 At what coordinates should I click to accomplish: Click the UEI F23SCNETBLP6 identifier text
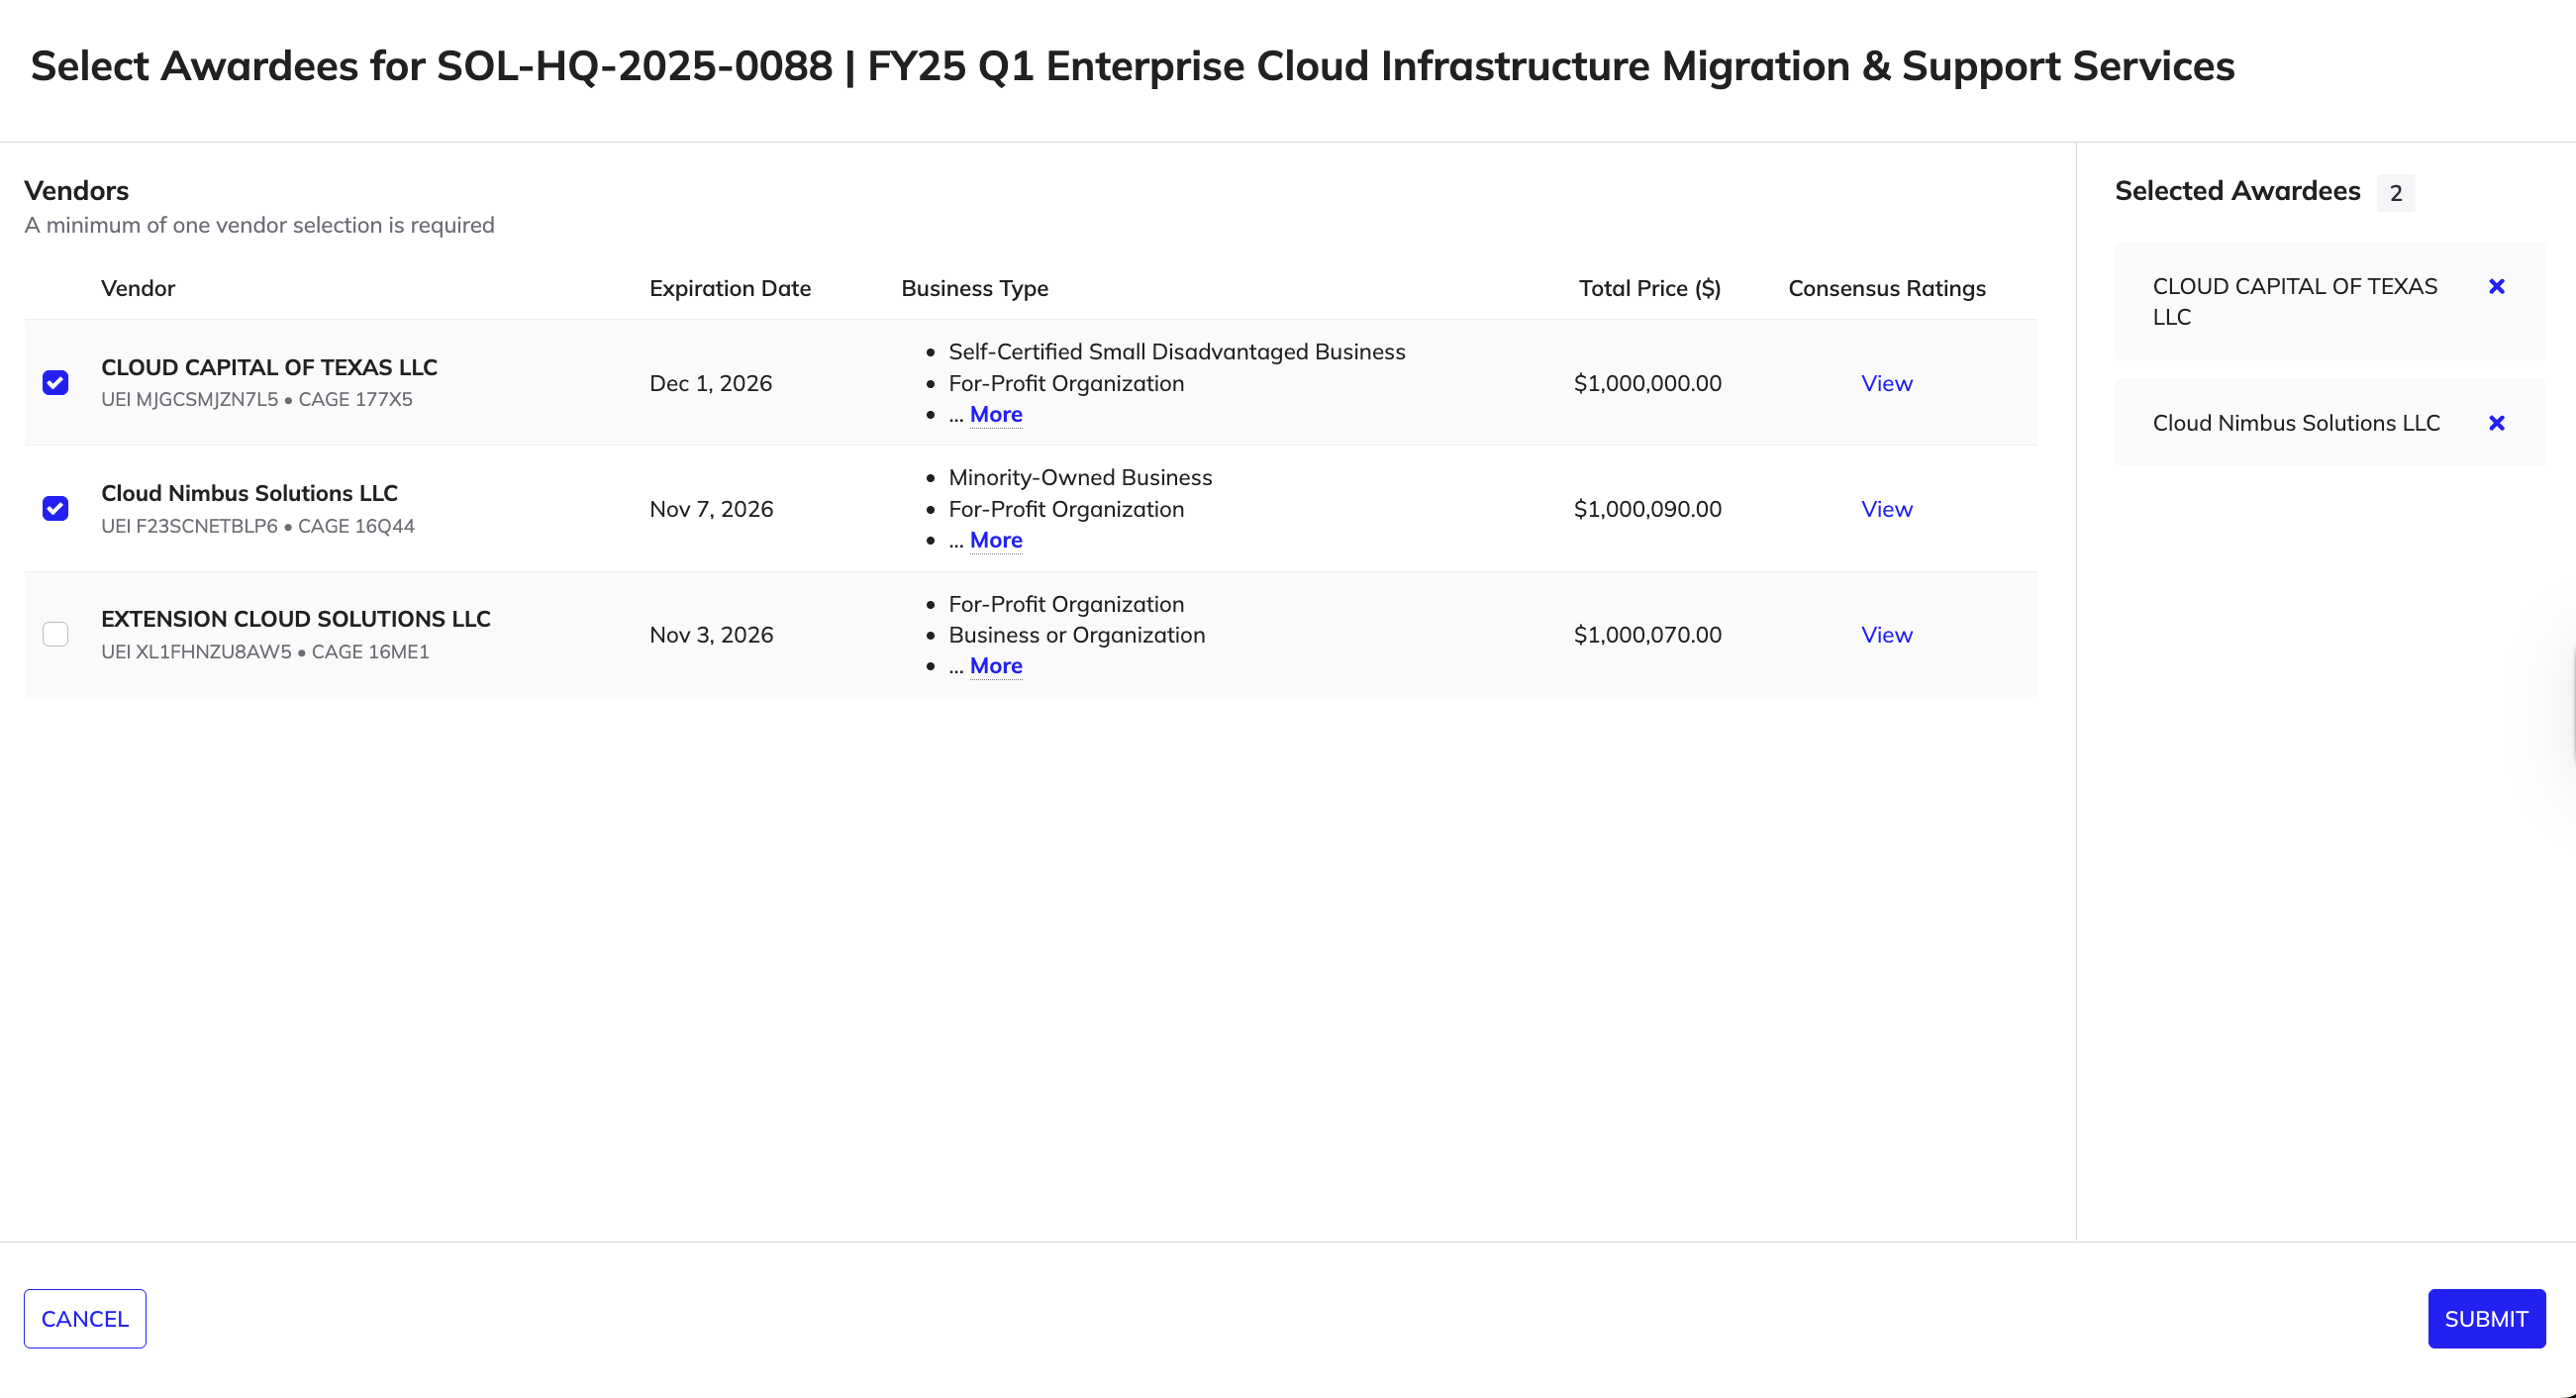click(189, 526)
